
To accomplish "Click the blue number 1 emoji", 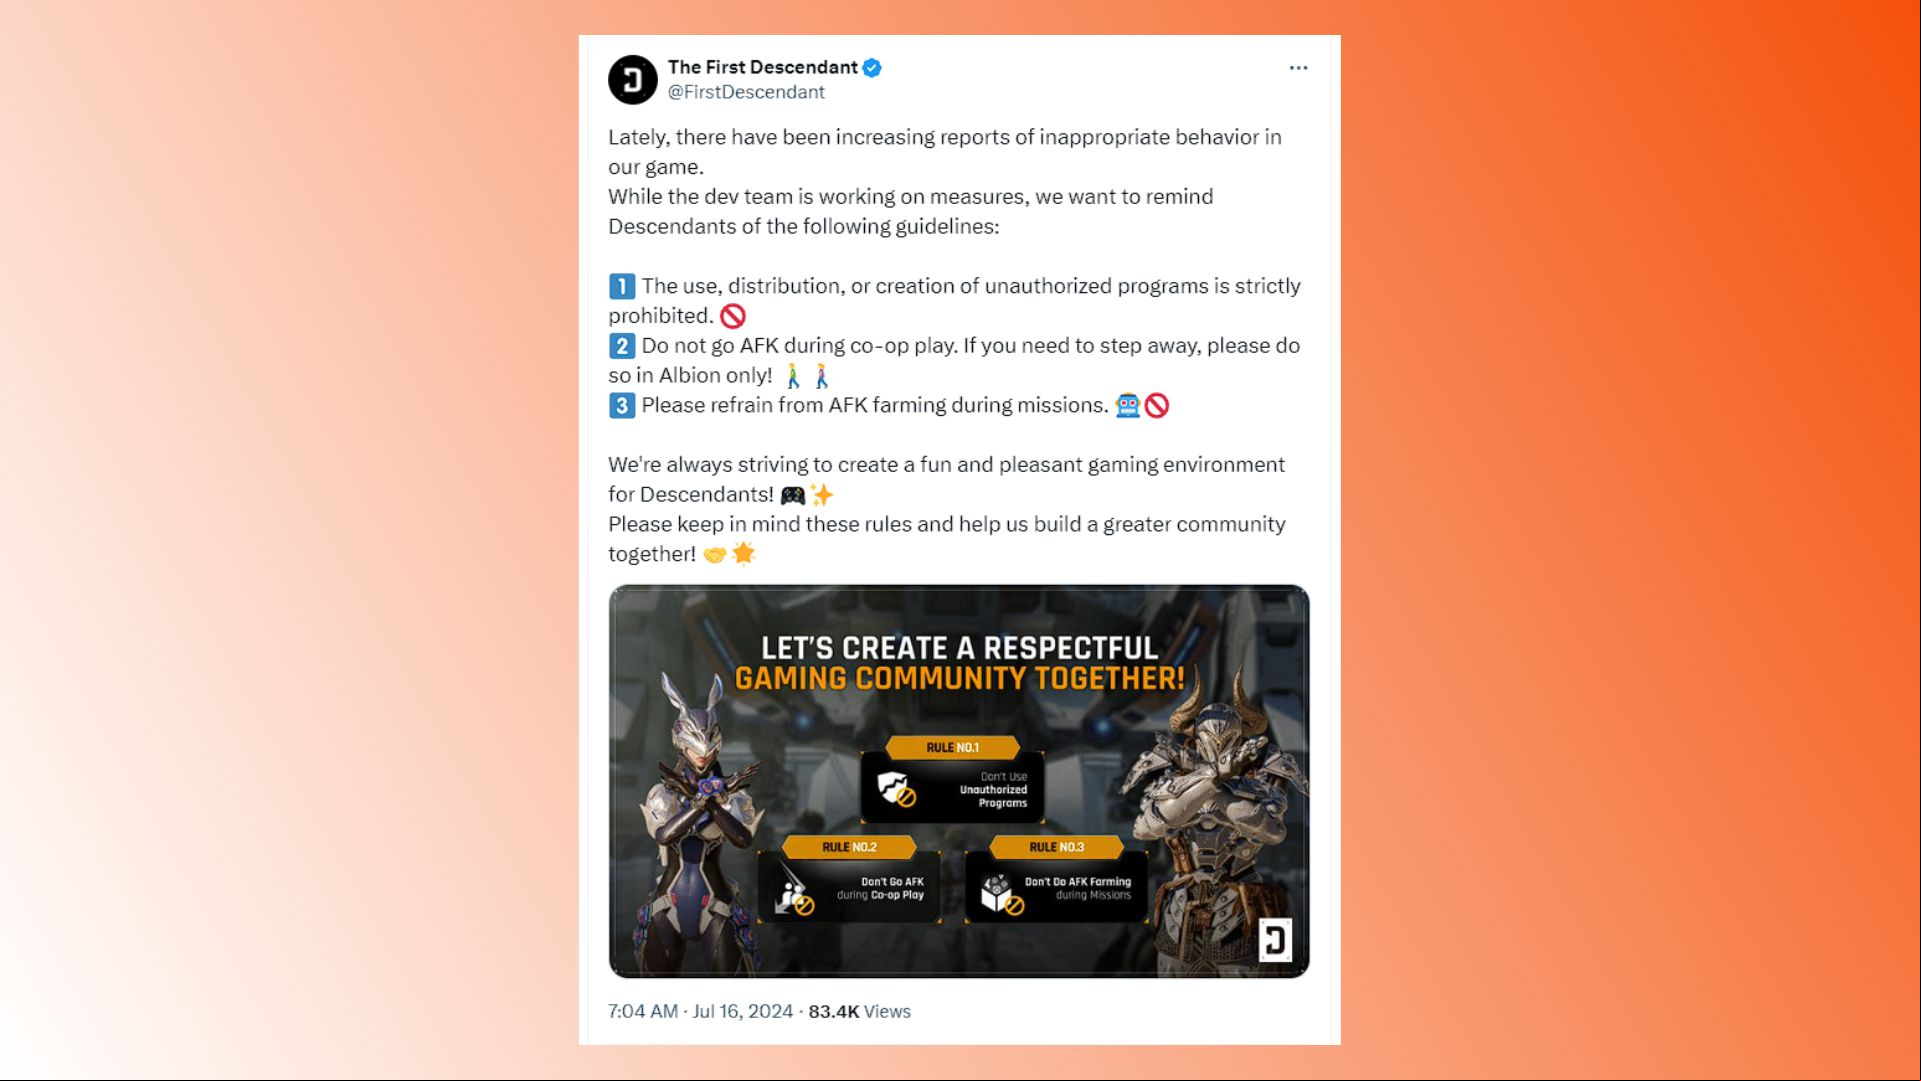I will (622, 287).
